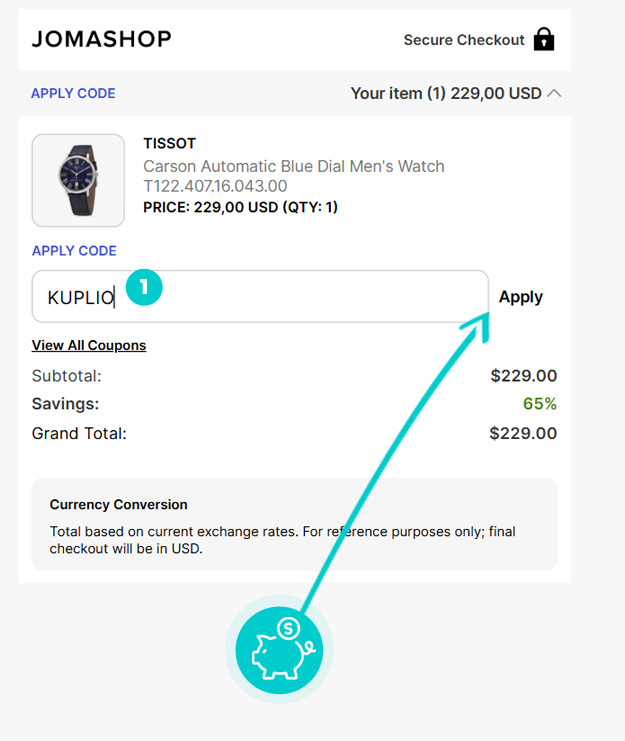The width and height of the screenshot is (625, 741).
Task: Click the teal arrow head near Apply
Action: [x=477, y=325]
